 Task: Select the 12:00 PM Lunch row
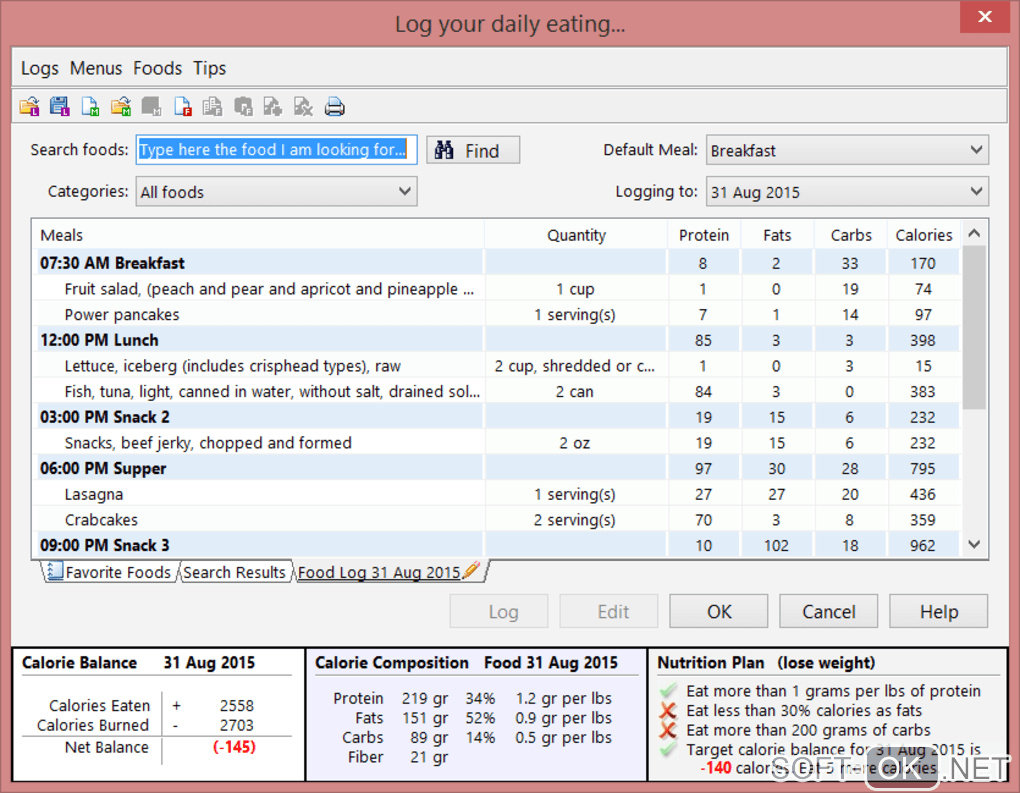point(498,340)
